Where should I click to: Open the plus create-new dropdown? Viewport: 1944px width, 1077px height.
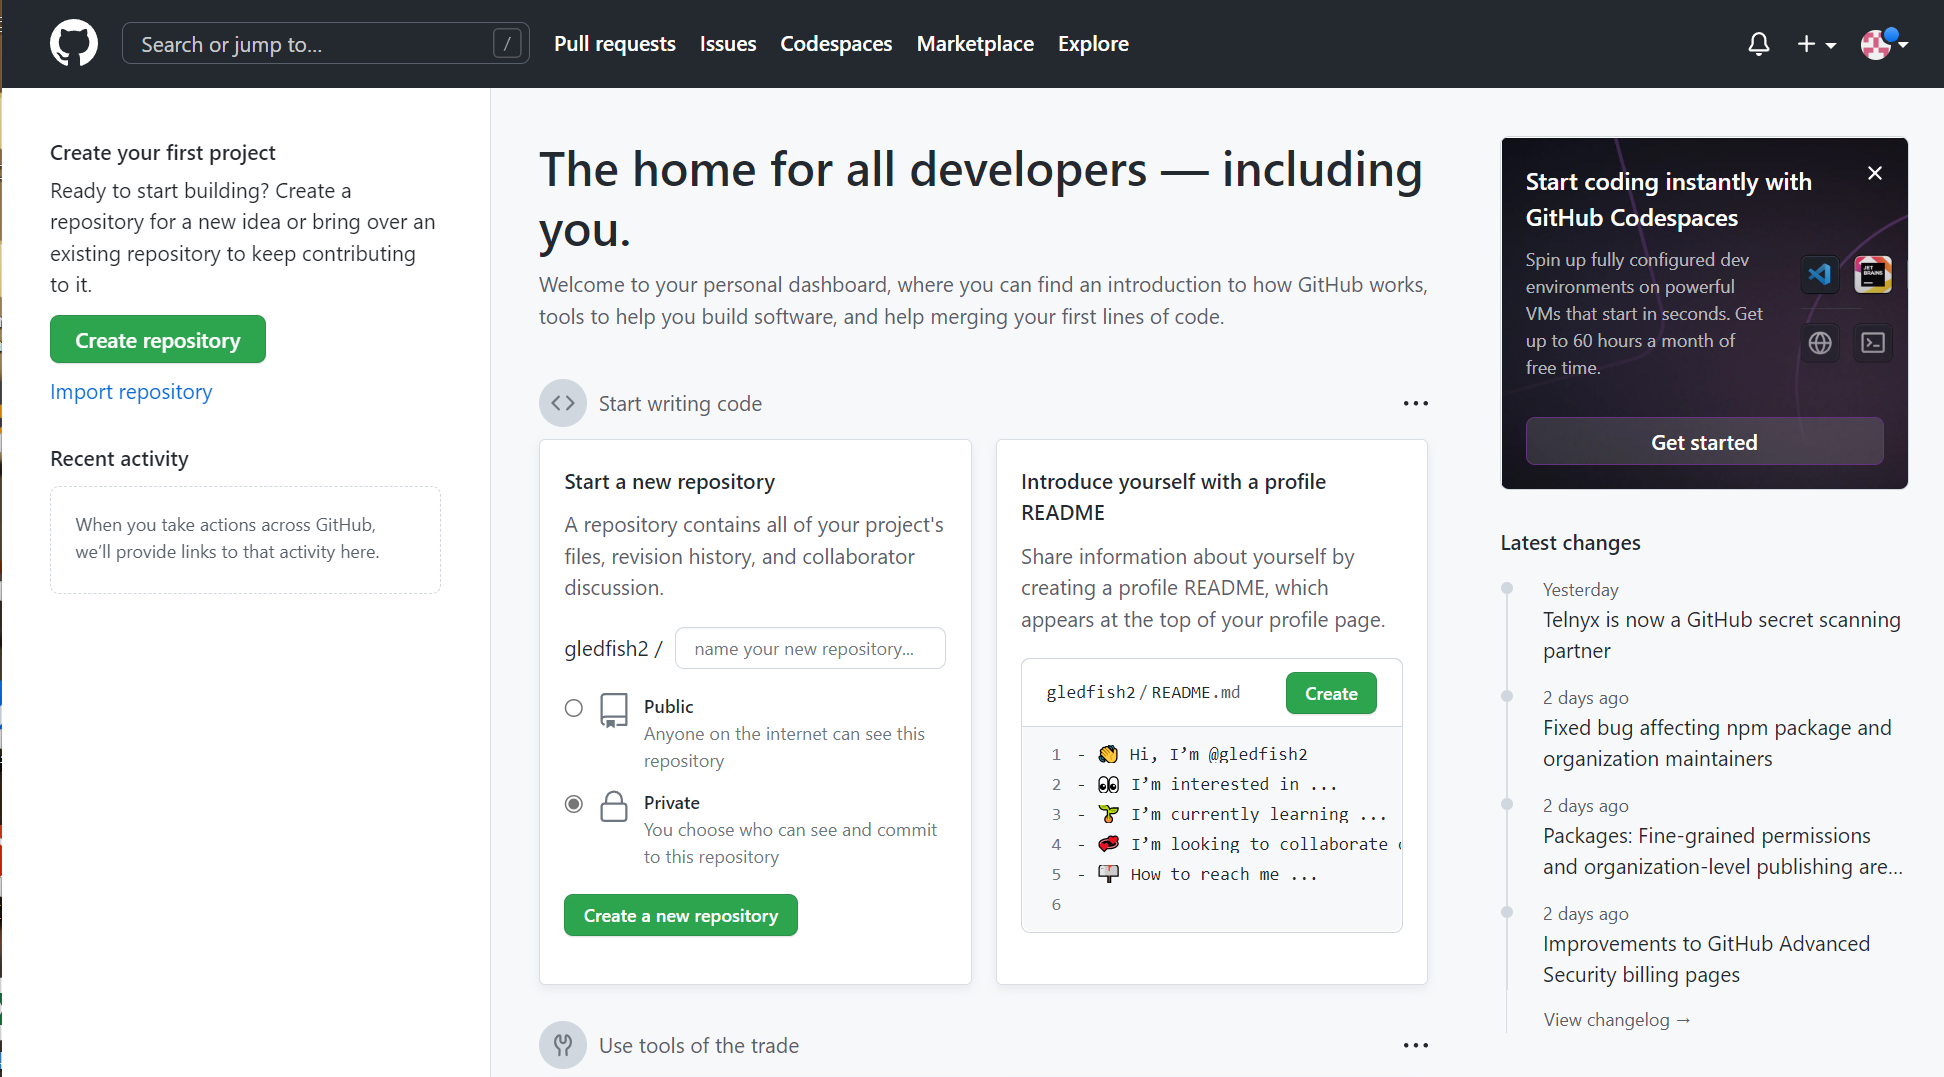coord(1816,44)
